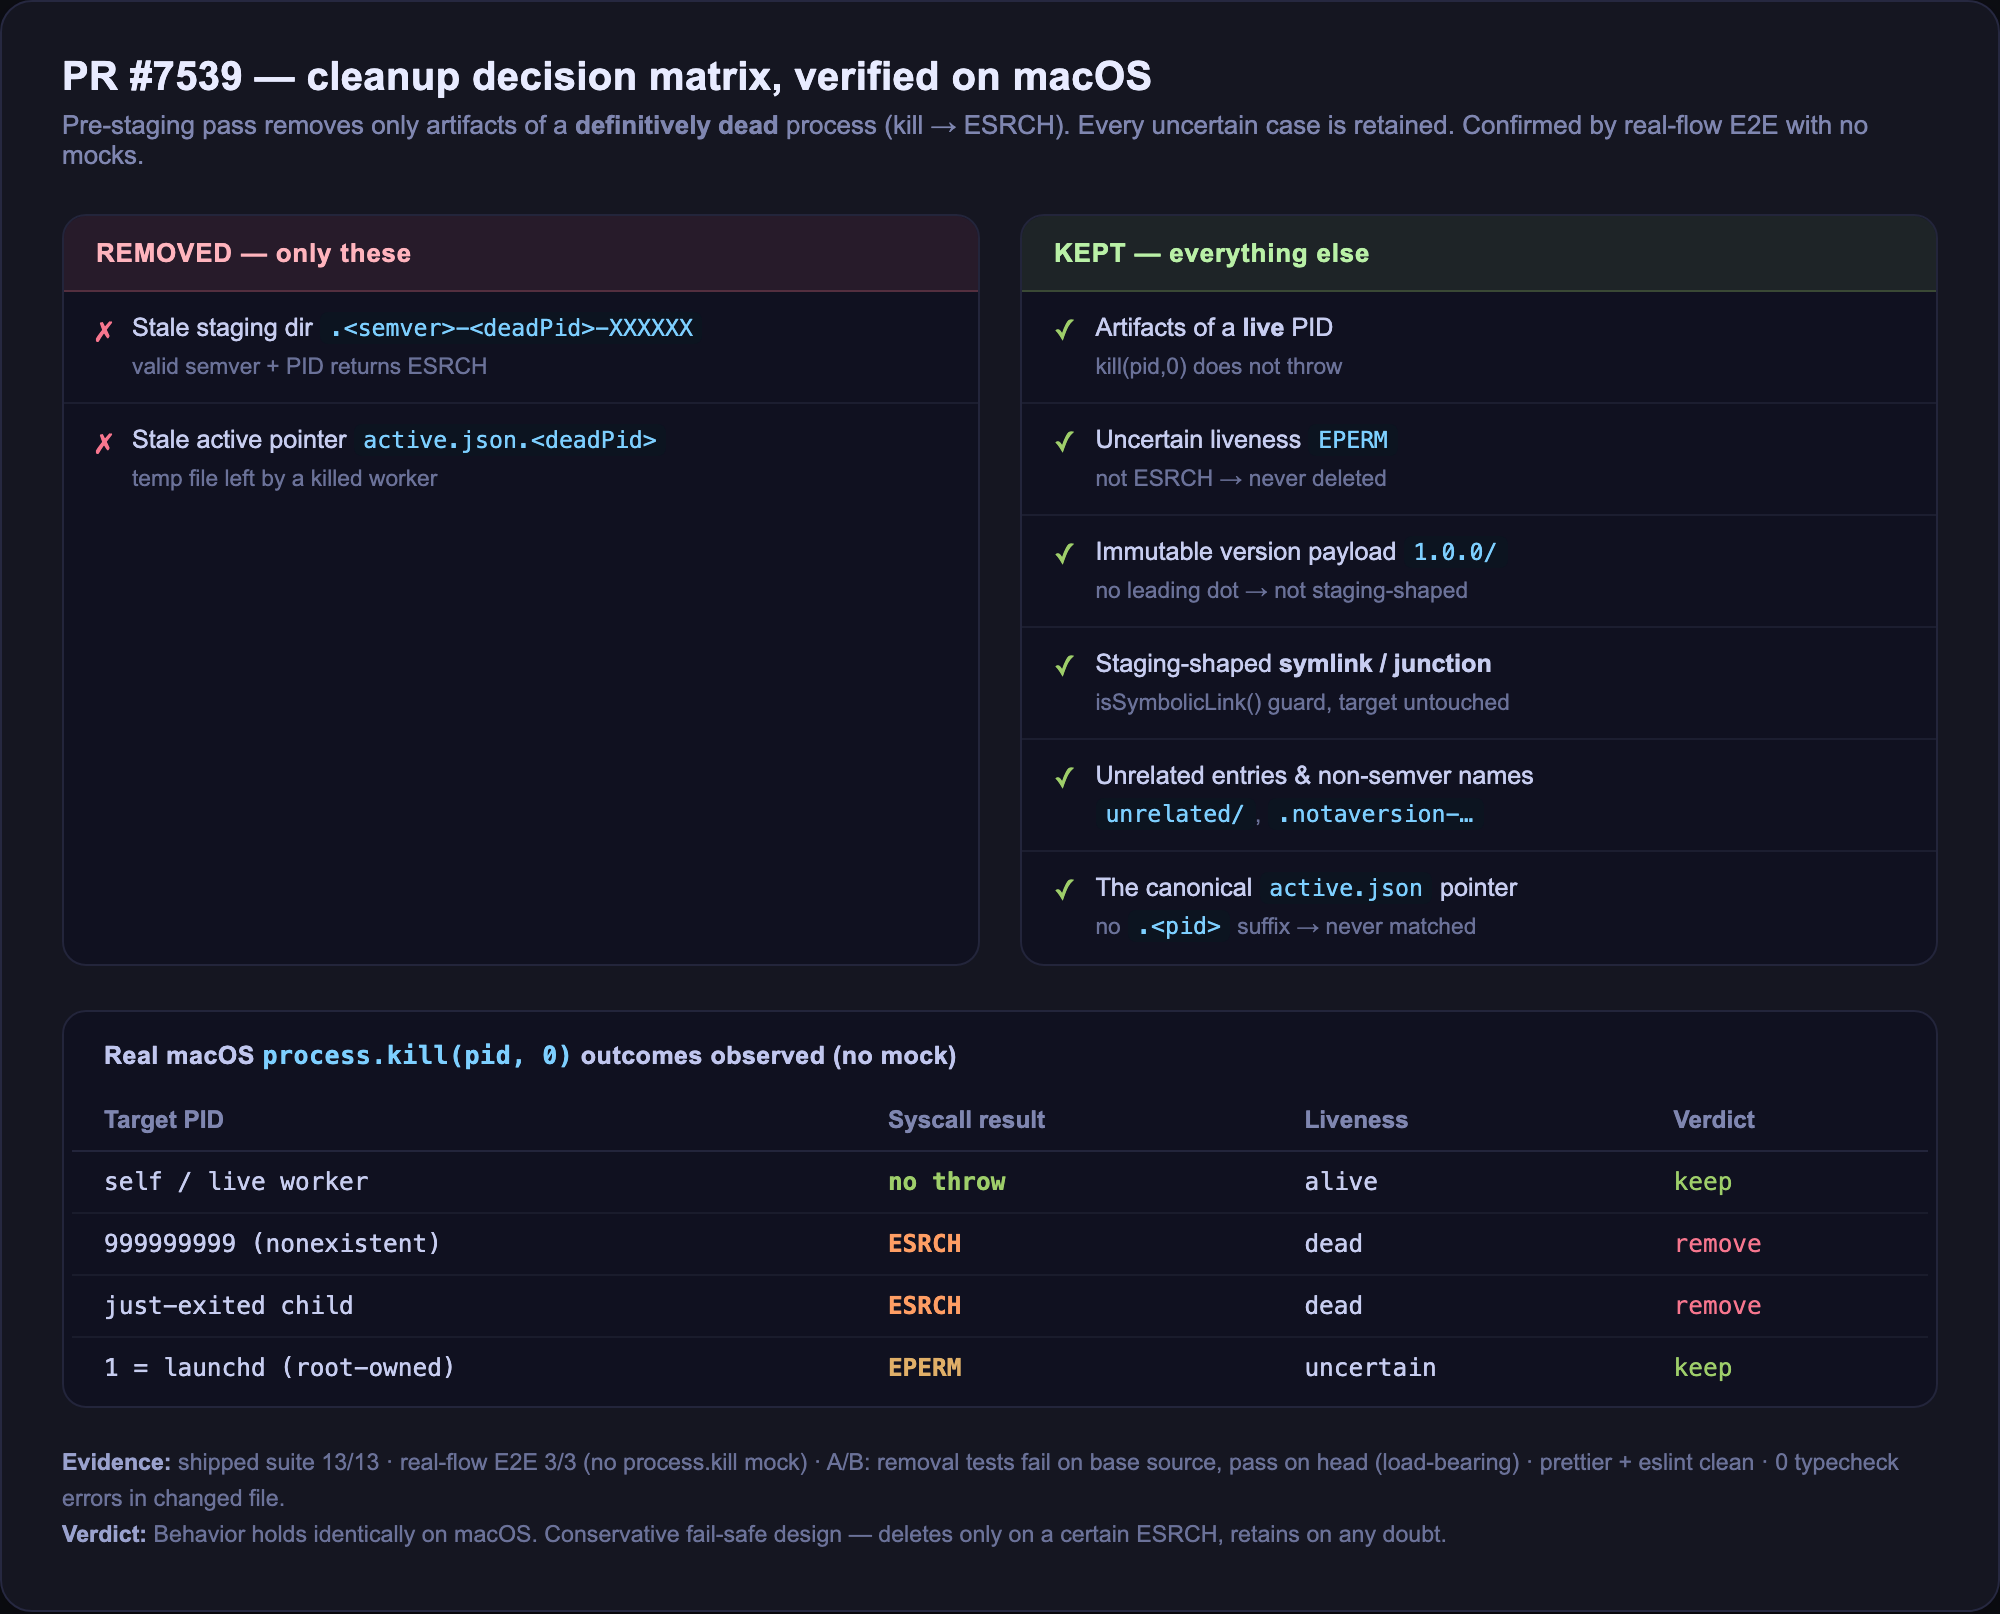
Task: Click the "self / live worker" cell
Action: coord(236,1182)
